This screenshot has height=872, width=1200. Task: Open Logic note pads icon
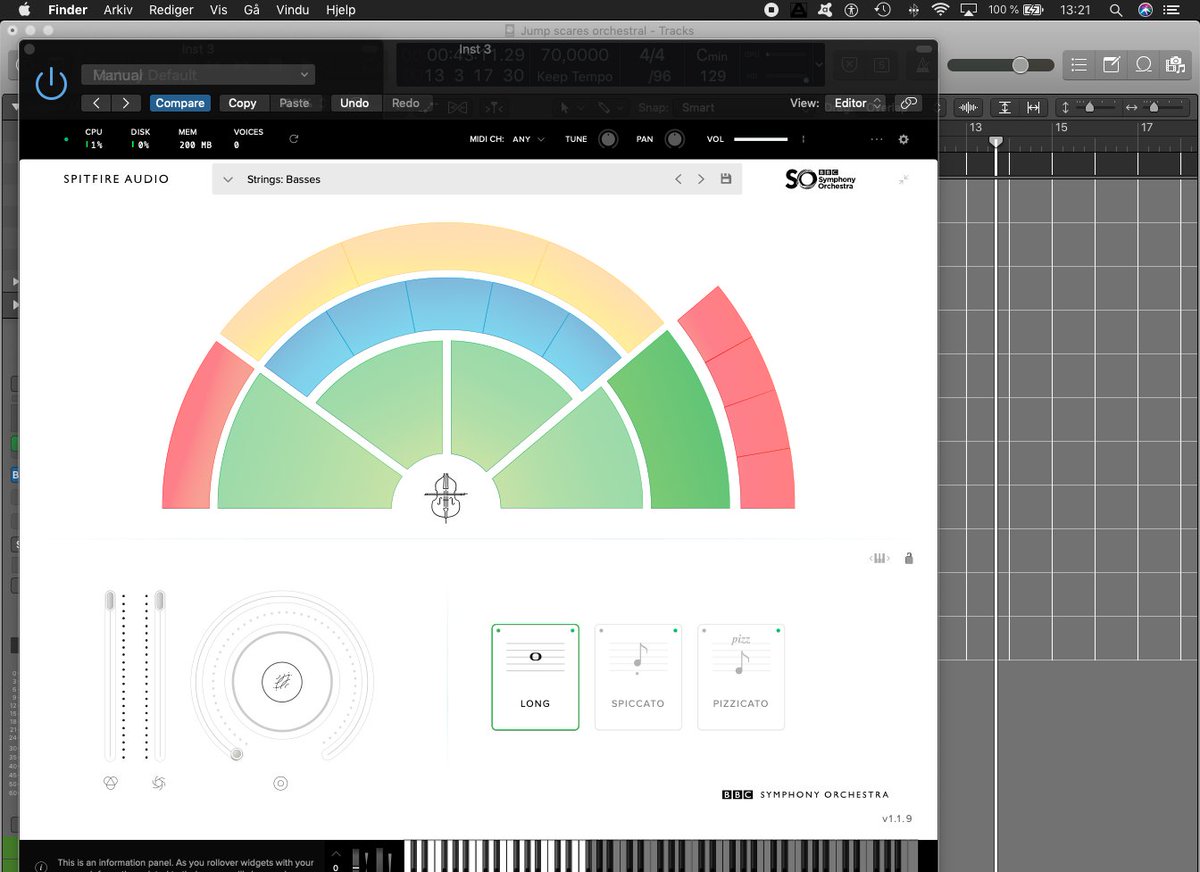click(1111, 65)
